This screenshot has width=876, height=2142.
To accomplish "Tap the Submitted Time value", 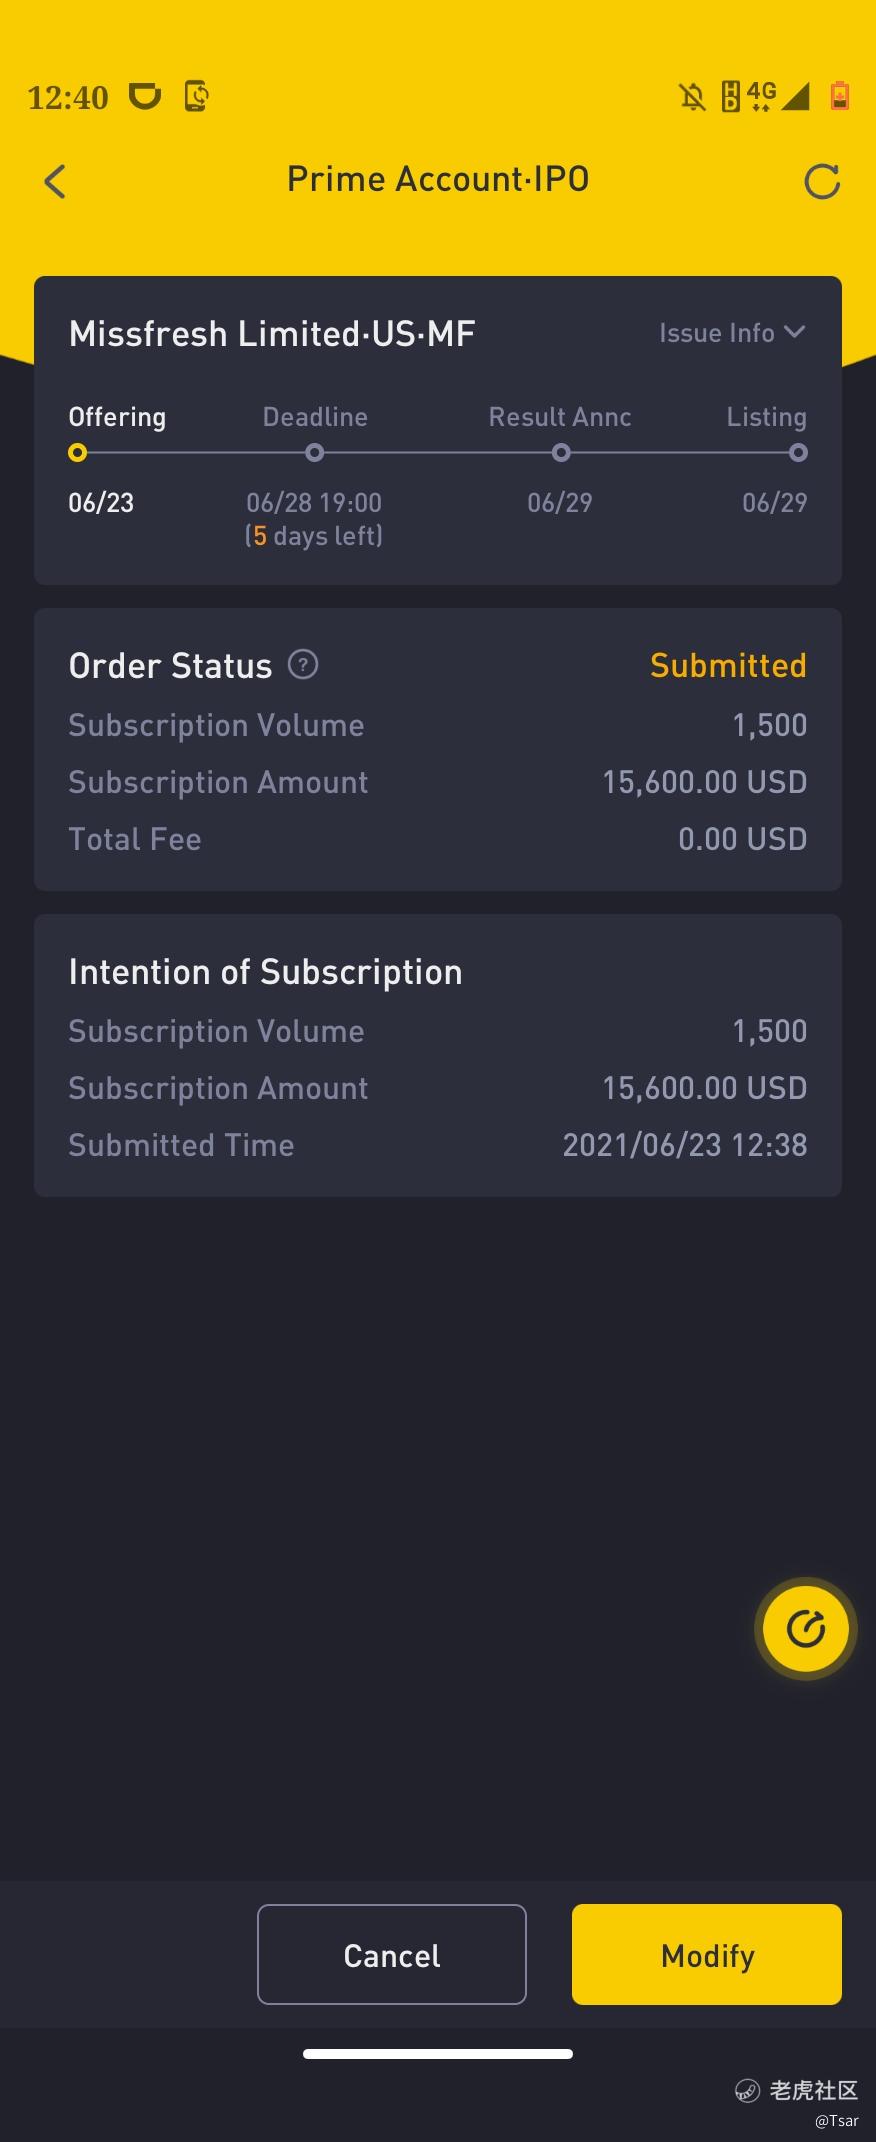I will (684, 1145).
